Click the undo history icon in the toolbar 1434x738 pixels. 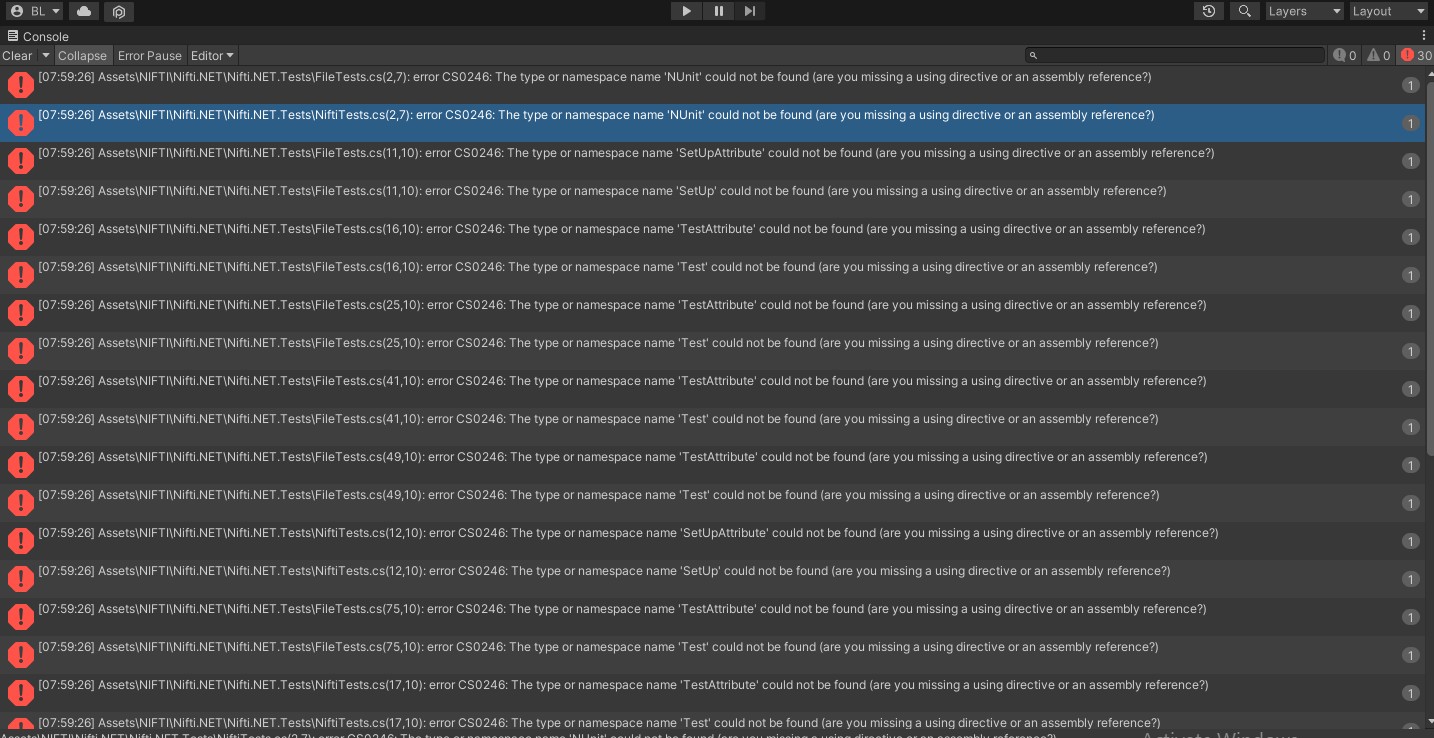pyautogui.click(x=1209, y=11)
